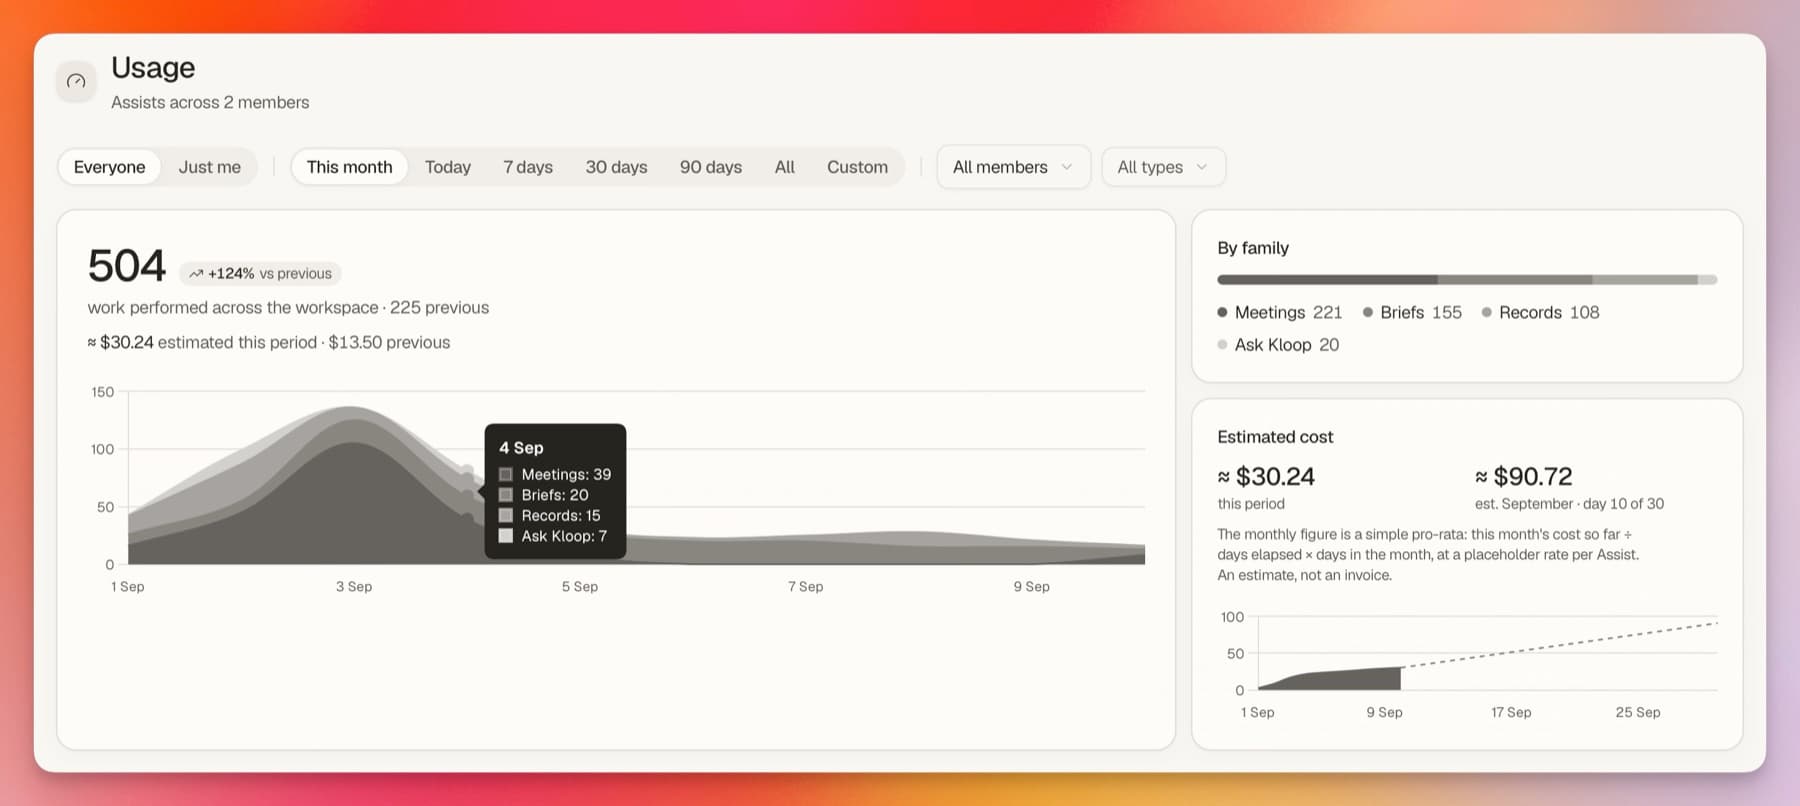
Task: Click the Briefs swatch in 4 Sep tooltip
Action: (506, 495)
